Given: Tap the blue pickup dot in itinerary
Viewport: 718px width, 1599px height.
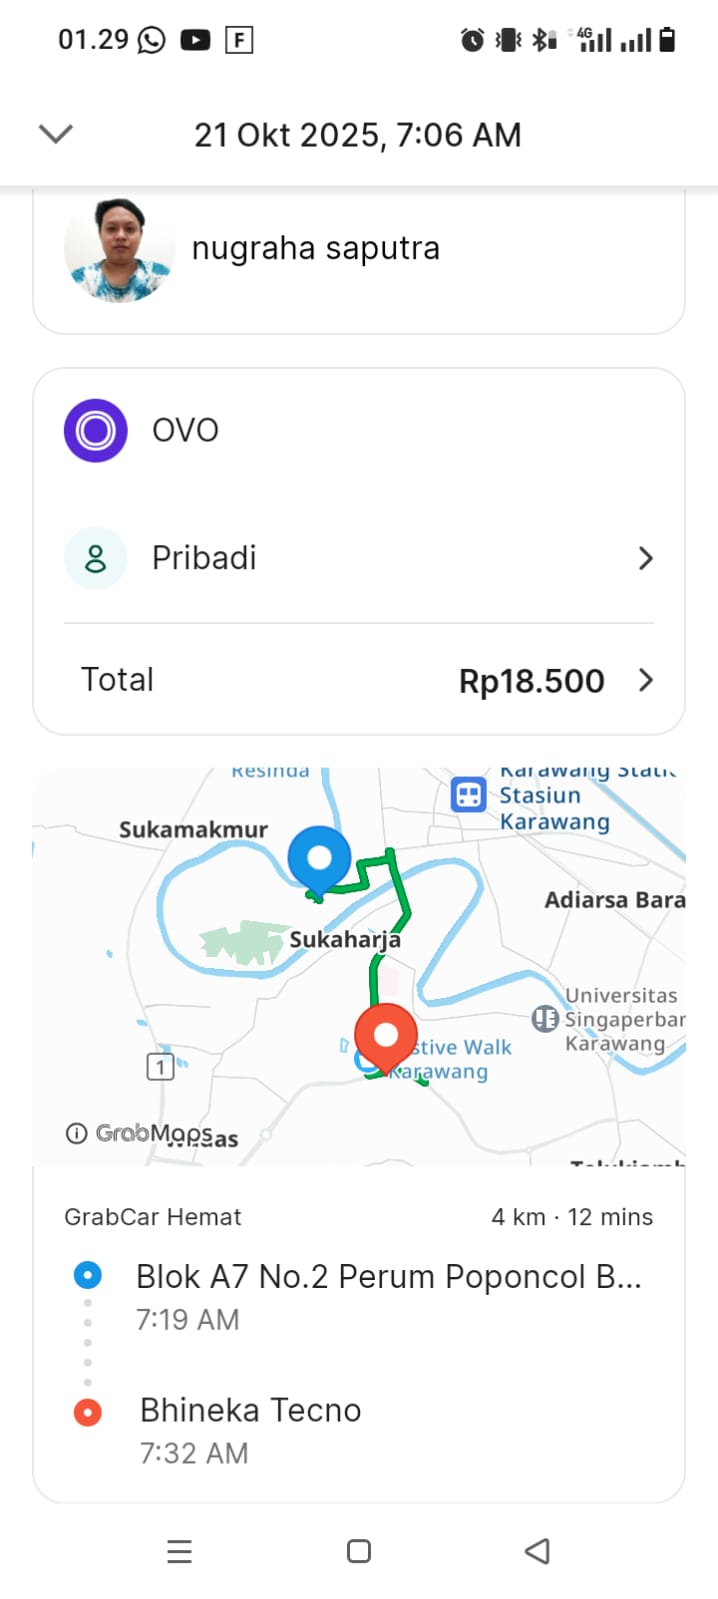Looking at the screenshot, I should tap(88, 1276).
